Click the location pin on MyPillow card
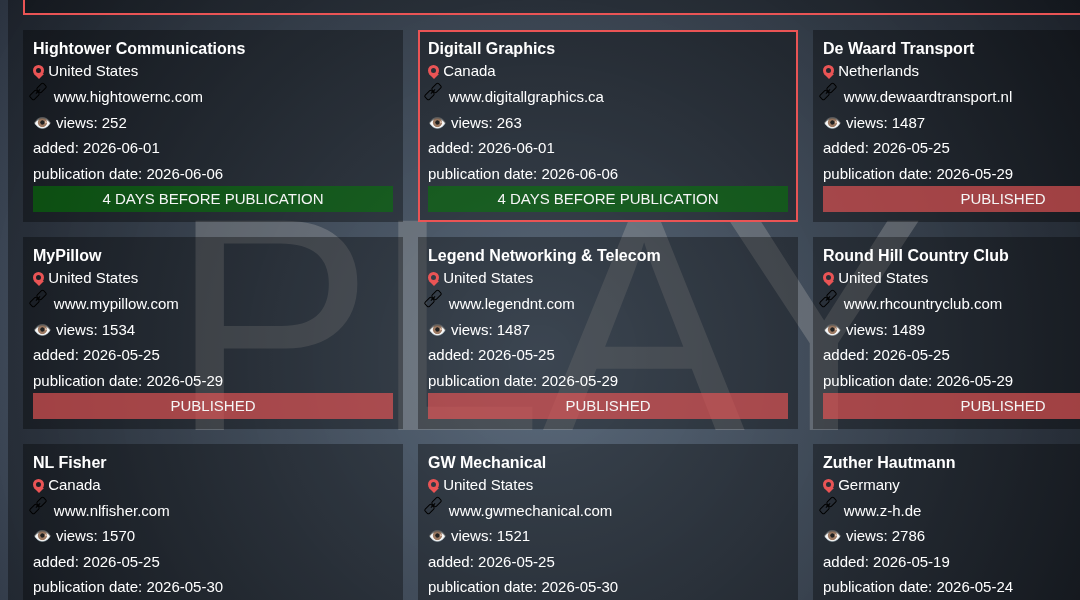The width and height of the screenshot is (1080, 600). pyautogui.click(x=39, y=279)
